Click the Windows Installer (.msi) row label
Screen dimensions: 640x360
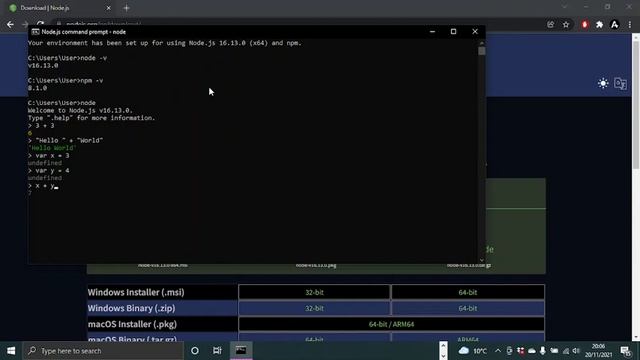click(136, 292)
